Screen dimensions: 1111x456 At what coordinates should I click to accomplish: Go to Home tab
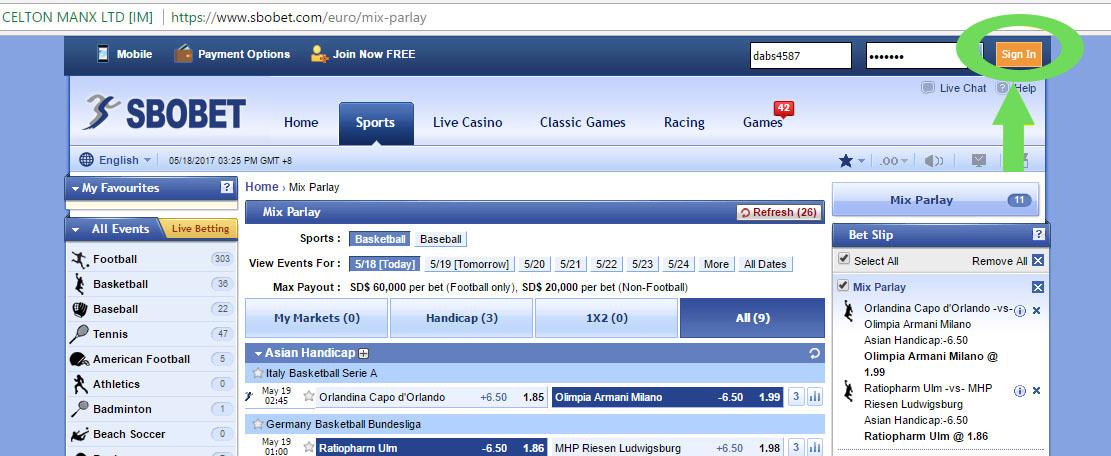301,122
